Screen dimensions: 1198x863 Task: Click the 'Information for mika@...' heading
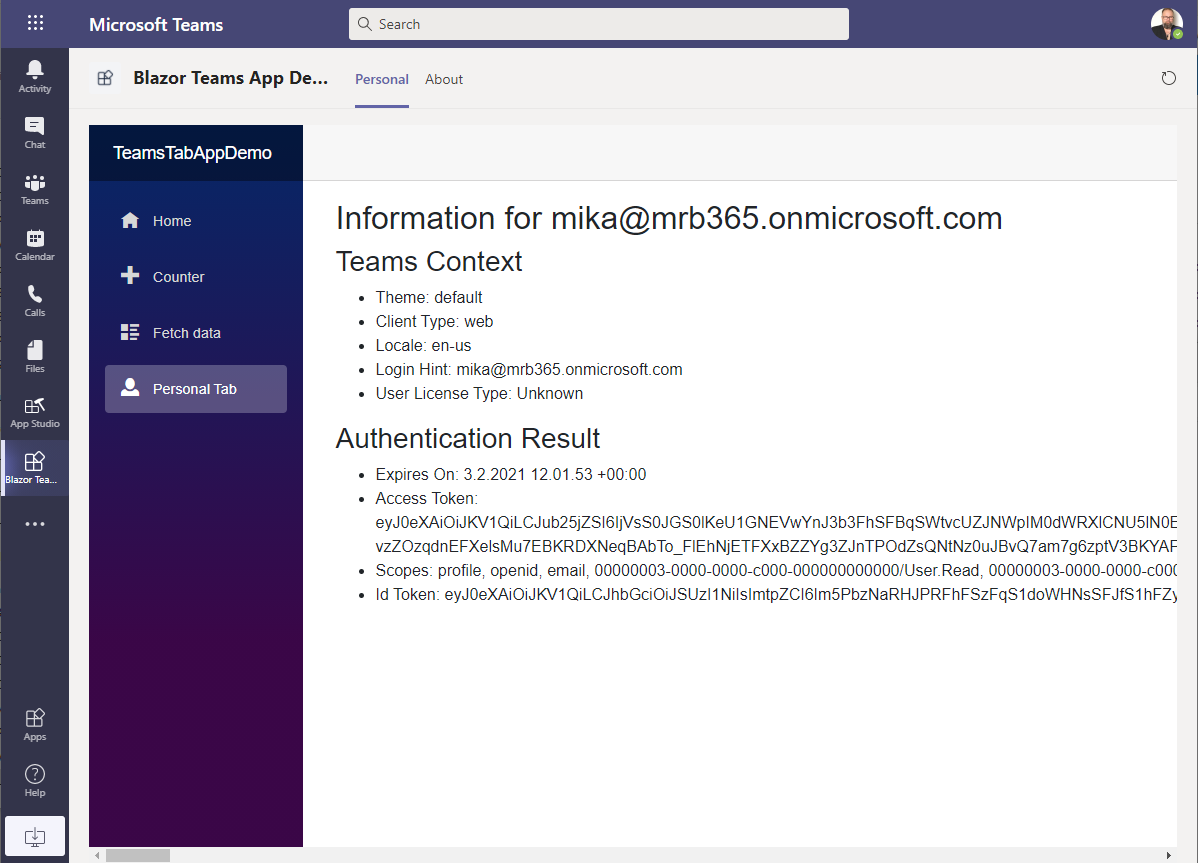[669, 218]
